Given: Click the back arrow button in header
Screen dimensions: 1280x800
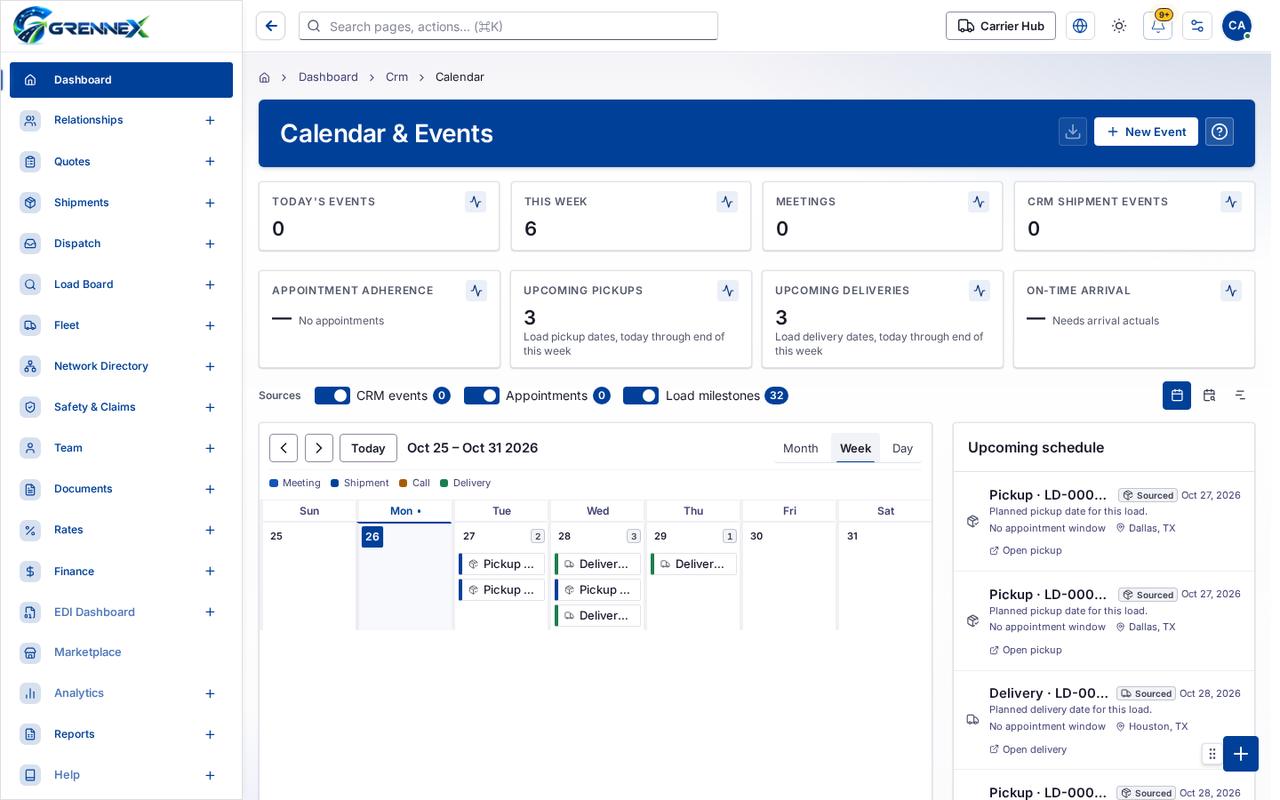Looking at the screenshot, I should tap(271, 26).
